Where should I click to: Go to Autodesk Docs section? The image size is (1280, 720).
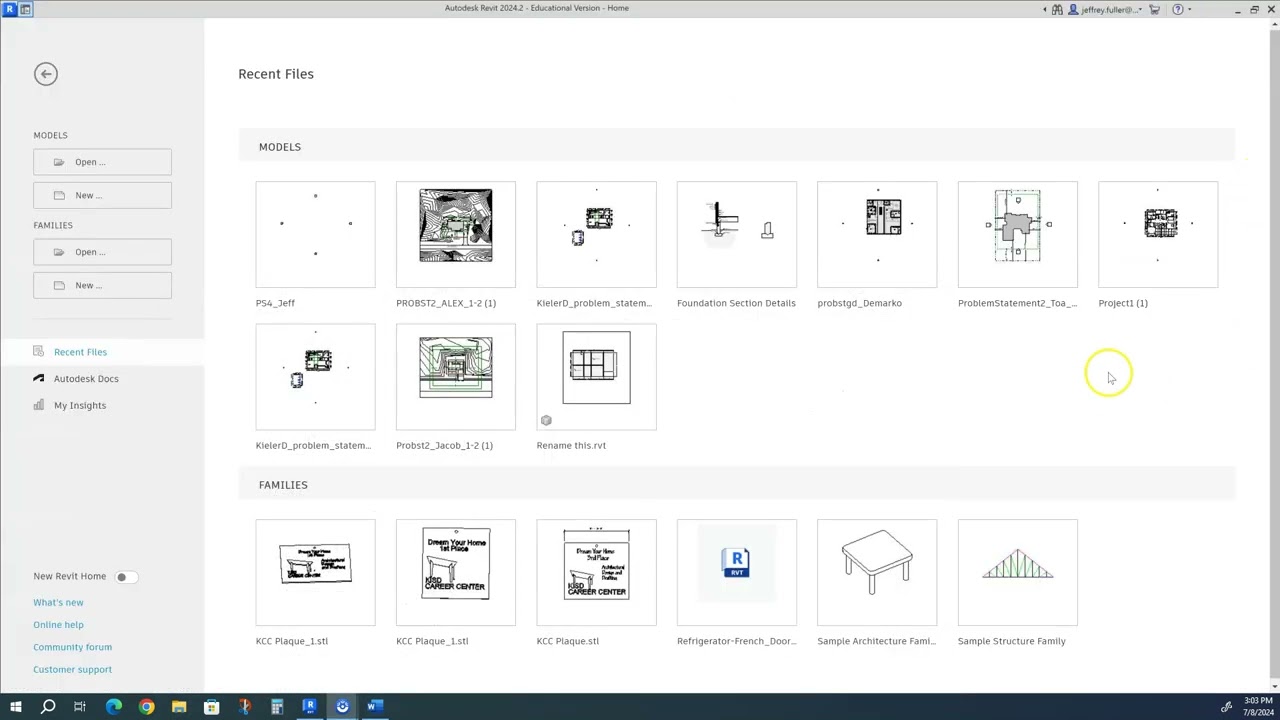(x=86, y=379)
